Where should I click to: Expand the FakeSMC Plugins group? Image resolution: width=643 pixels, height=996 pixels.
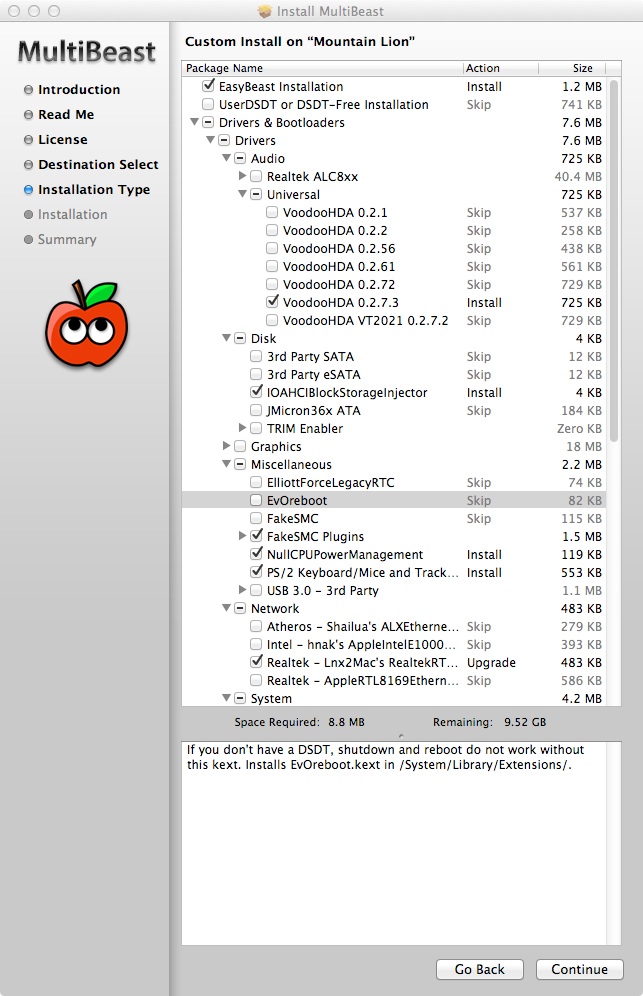point(242,535)
